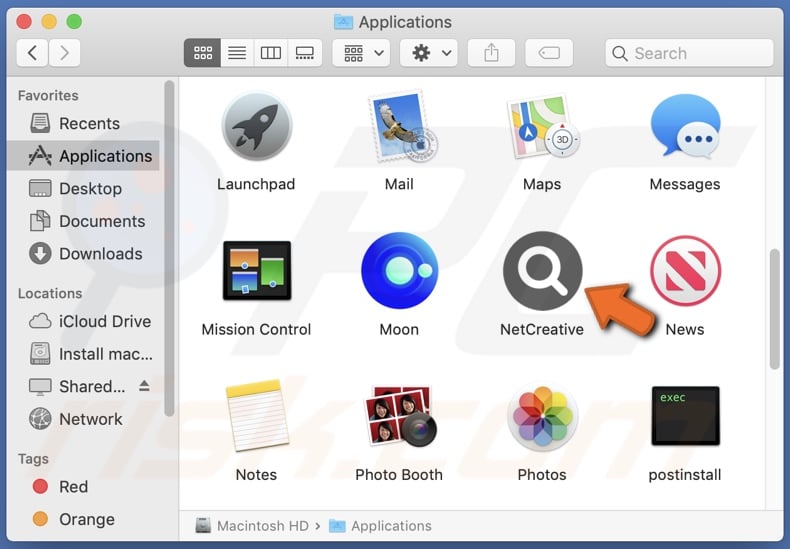
Task: Select the Photo Booth app icon
Action: pos(400,416)
